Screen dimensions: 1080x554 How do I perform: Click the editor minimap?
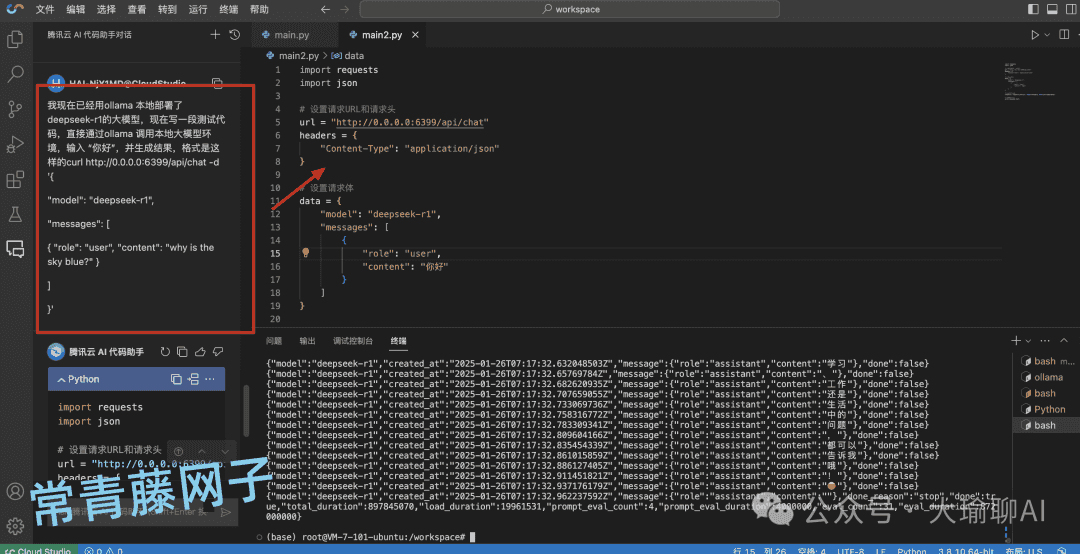(1030, 83)
